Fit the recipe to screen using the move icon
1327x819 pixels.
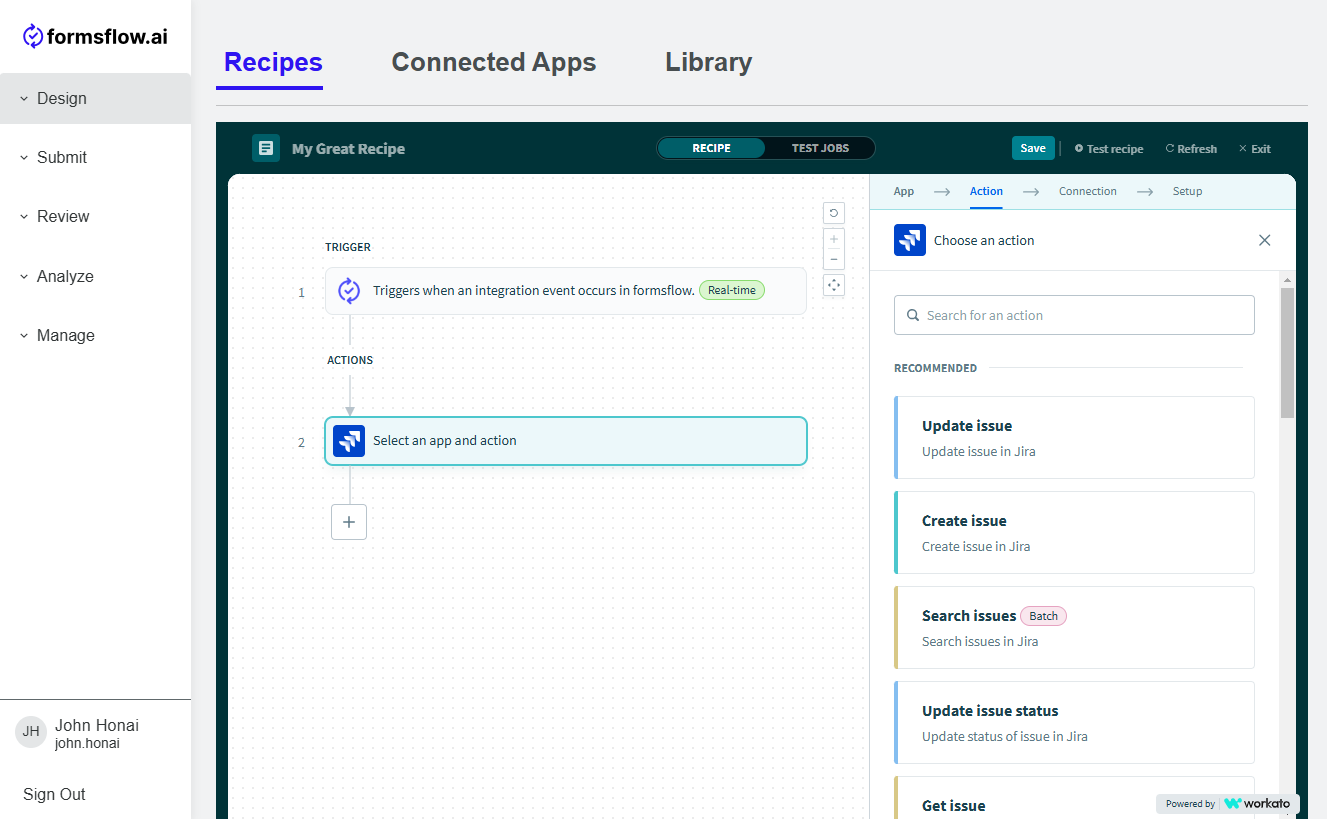(x=834, y=285)
